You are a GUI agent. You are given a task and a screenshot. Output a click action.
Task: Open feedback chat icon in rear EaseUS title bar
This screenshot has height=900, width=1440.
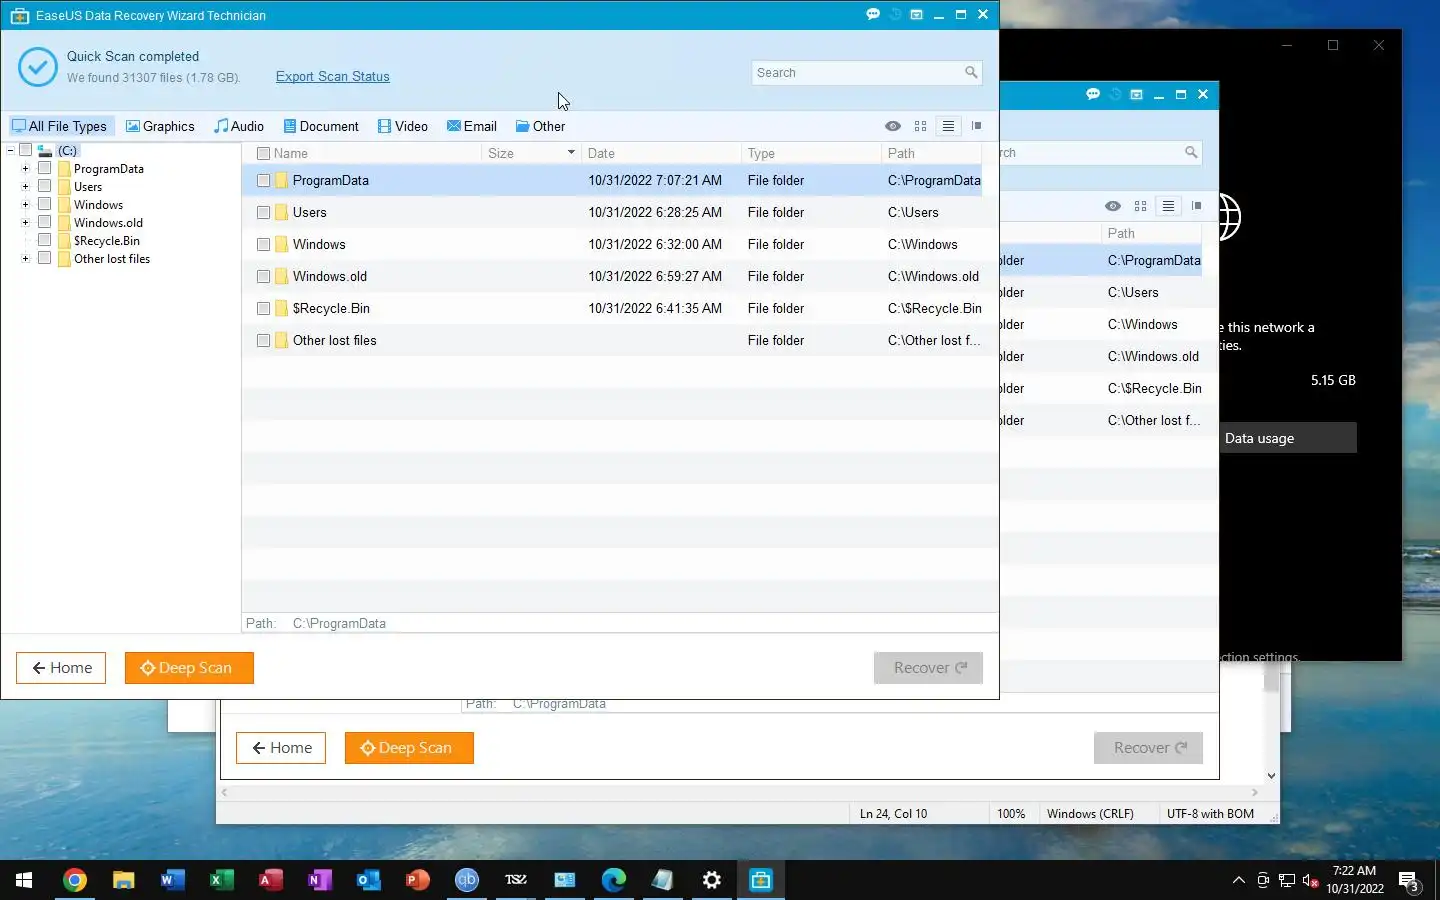click(x=1093, y=94)
